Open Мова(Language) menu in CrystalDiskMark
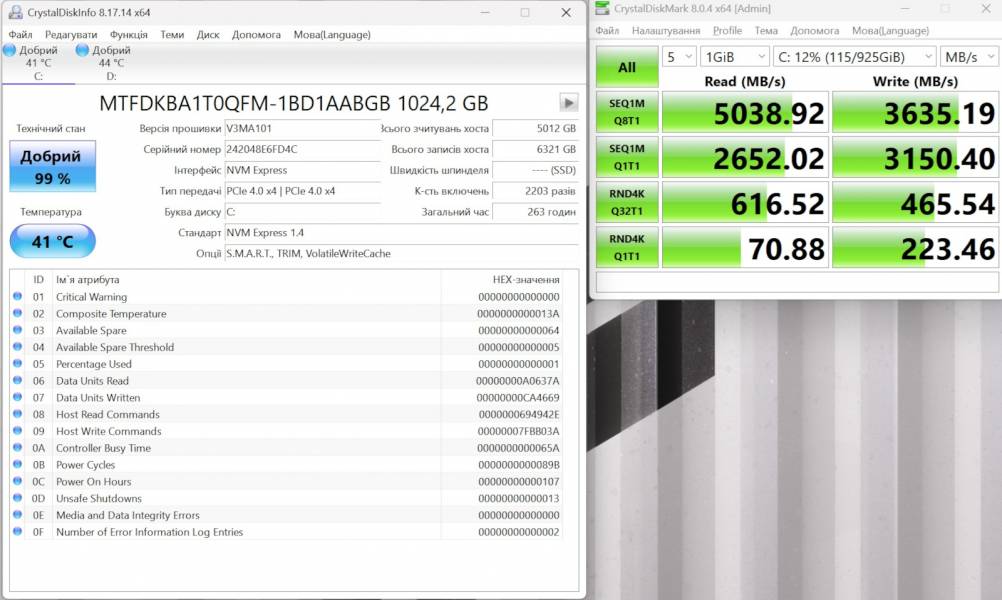 click(890, 30)
